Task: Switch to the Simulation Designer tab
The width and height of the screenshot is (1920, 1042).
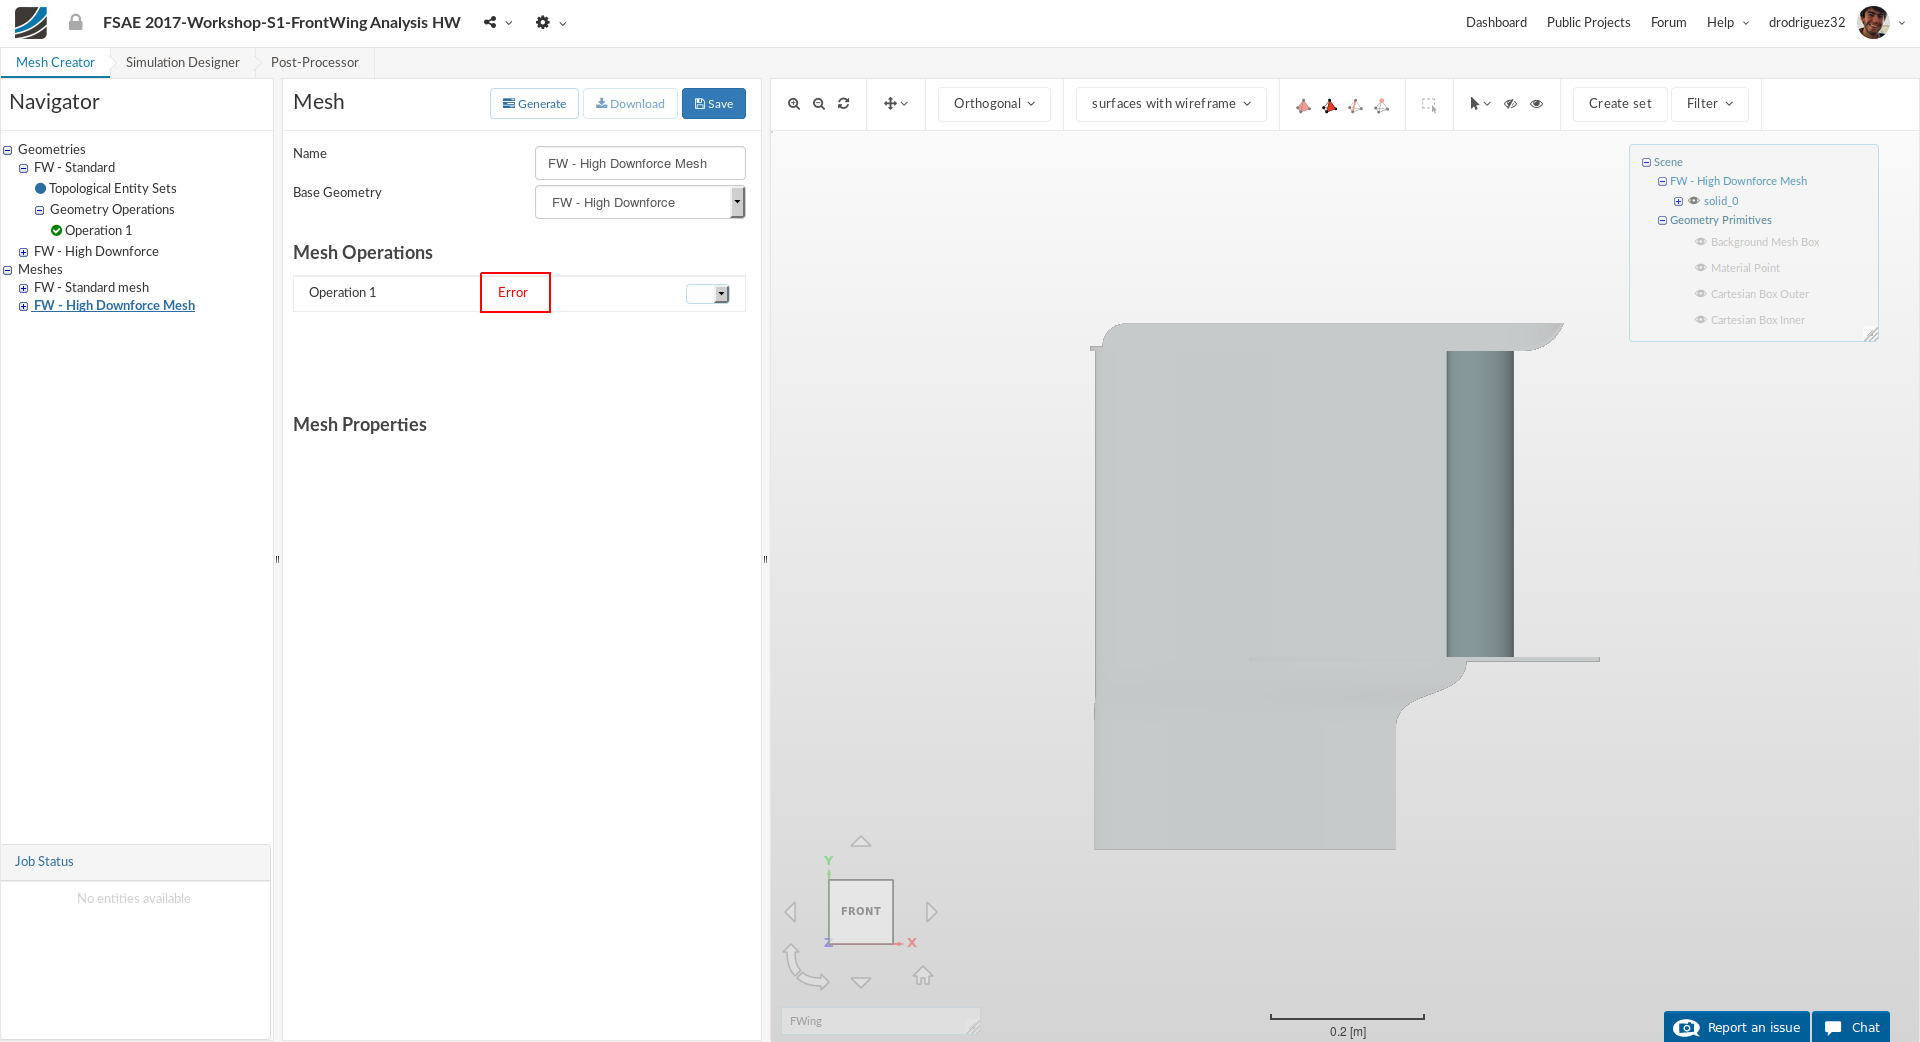Action: (x=183, y=62)
